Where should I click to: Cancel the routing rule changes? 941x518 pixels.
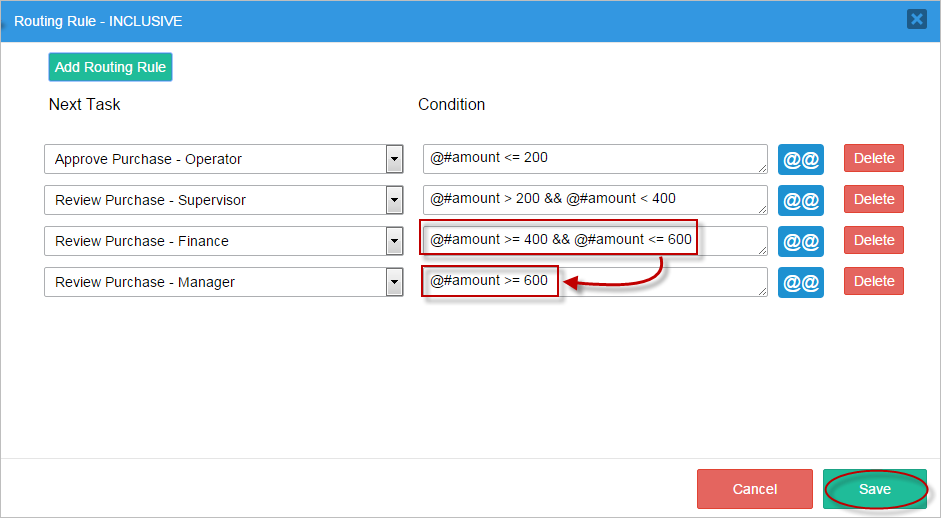[x=754, y=489]
